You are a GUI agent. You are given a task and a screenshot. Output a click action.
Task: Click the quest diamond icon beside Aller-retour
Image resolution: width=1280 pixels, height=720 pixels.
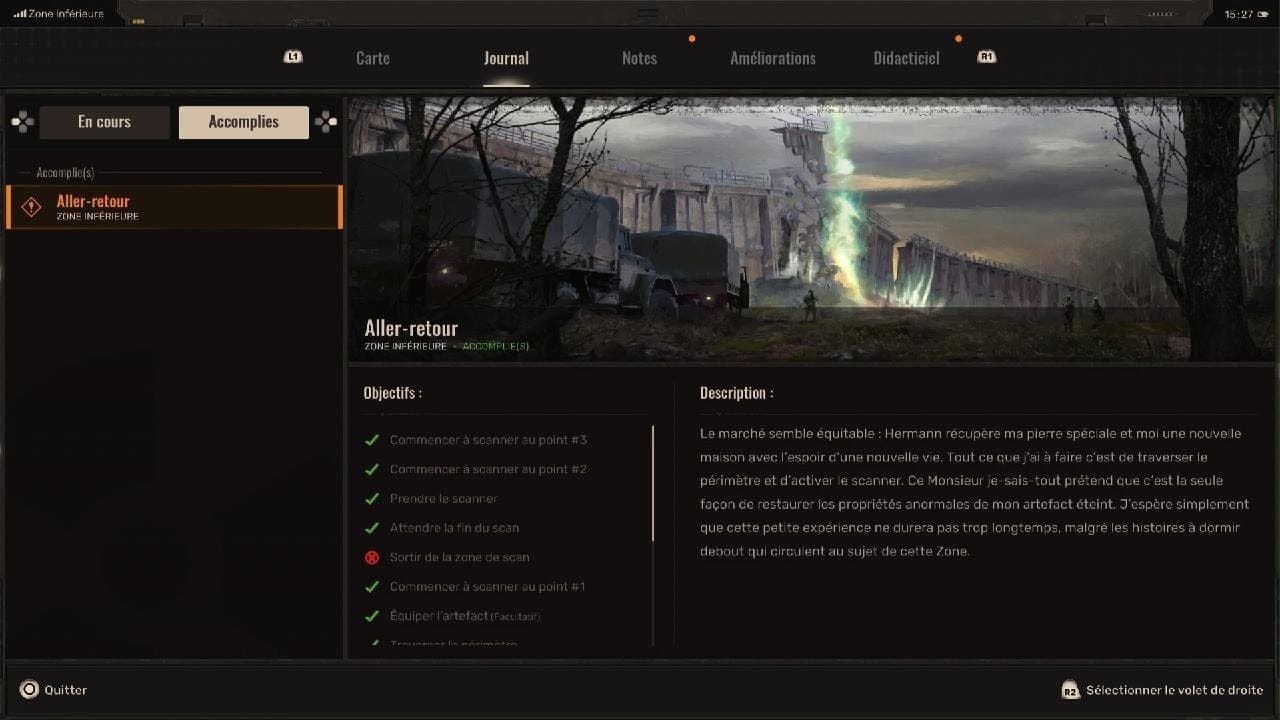pos(31,207)
